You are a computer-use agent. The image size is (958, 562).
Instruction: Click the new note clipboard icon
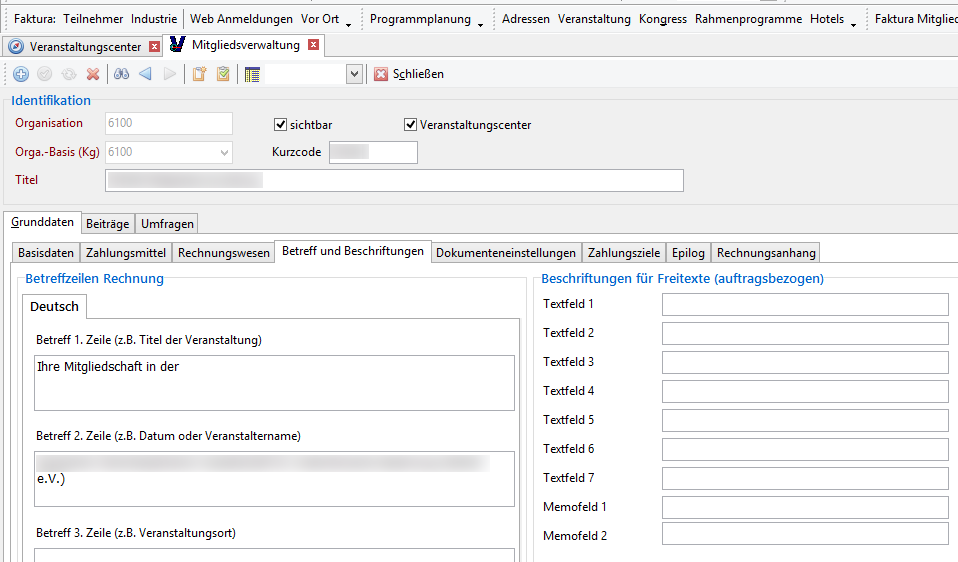199,74
